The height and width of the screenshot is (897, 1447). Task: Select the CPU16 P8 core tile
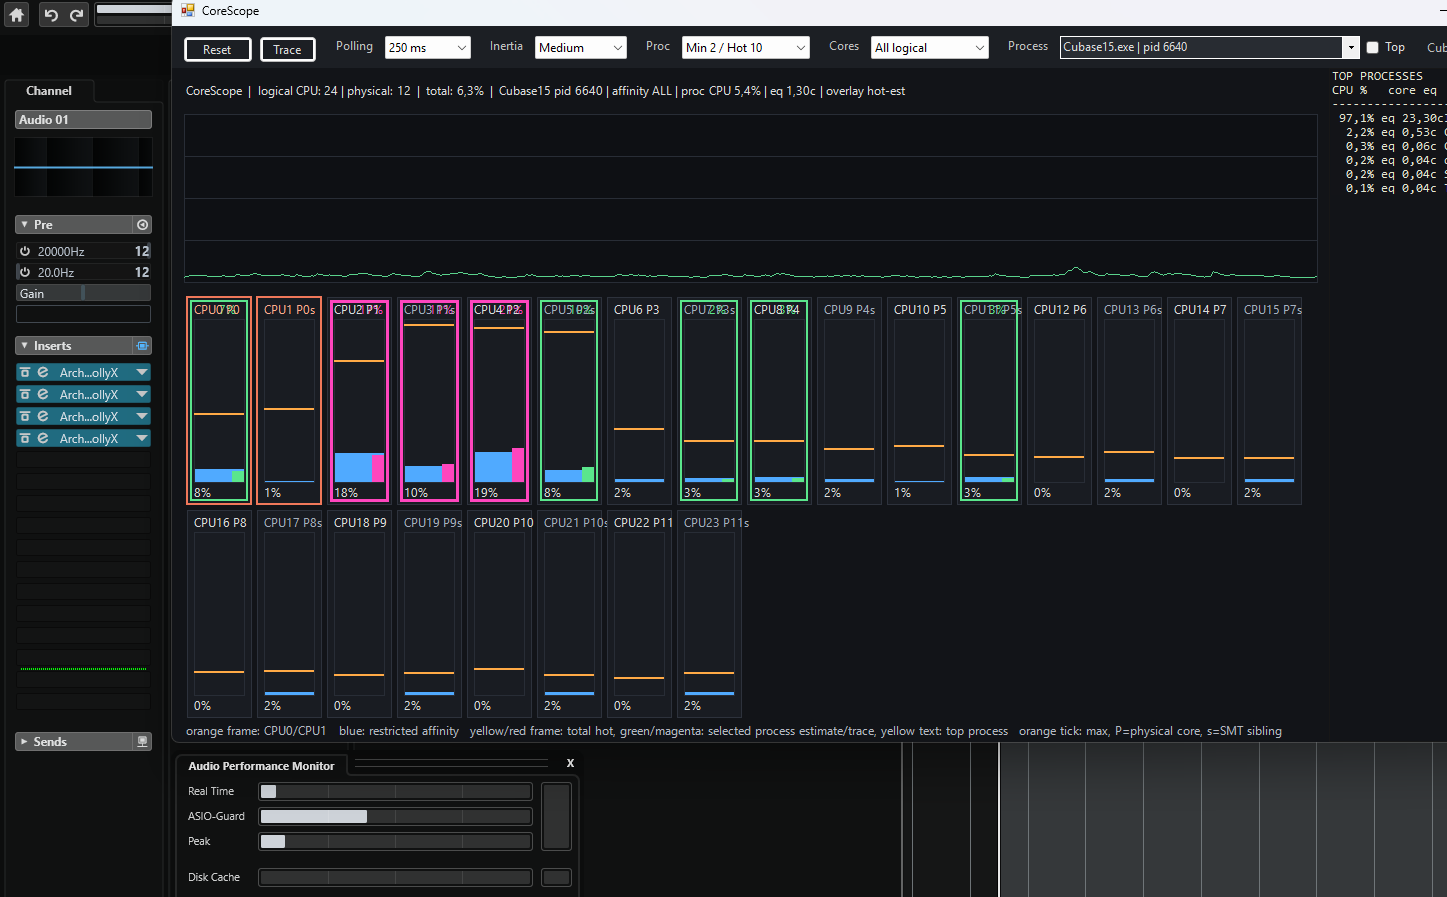point(219,613)
